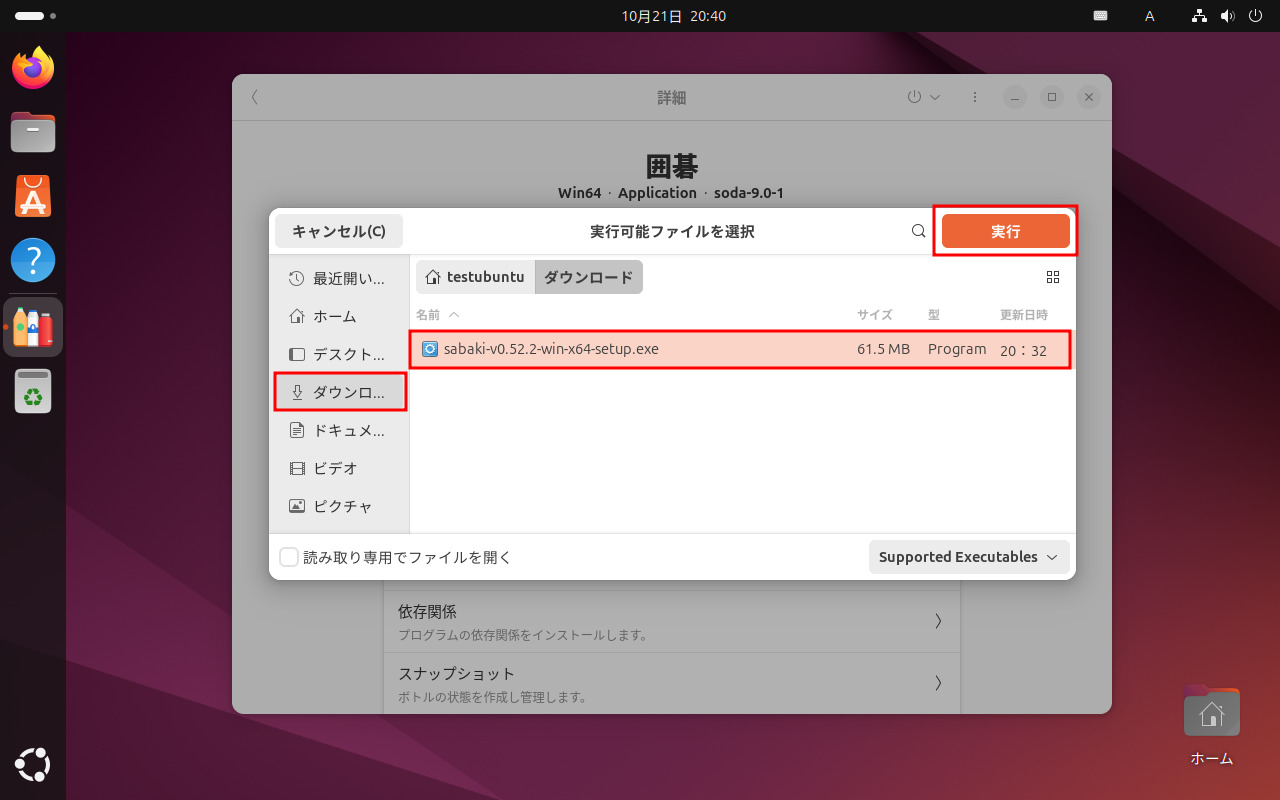This screenshot has height=800, width=1280.
Task: Click the input method indicator A
Action: point(1149,16)
